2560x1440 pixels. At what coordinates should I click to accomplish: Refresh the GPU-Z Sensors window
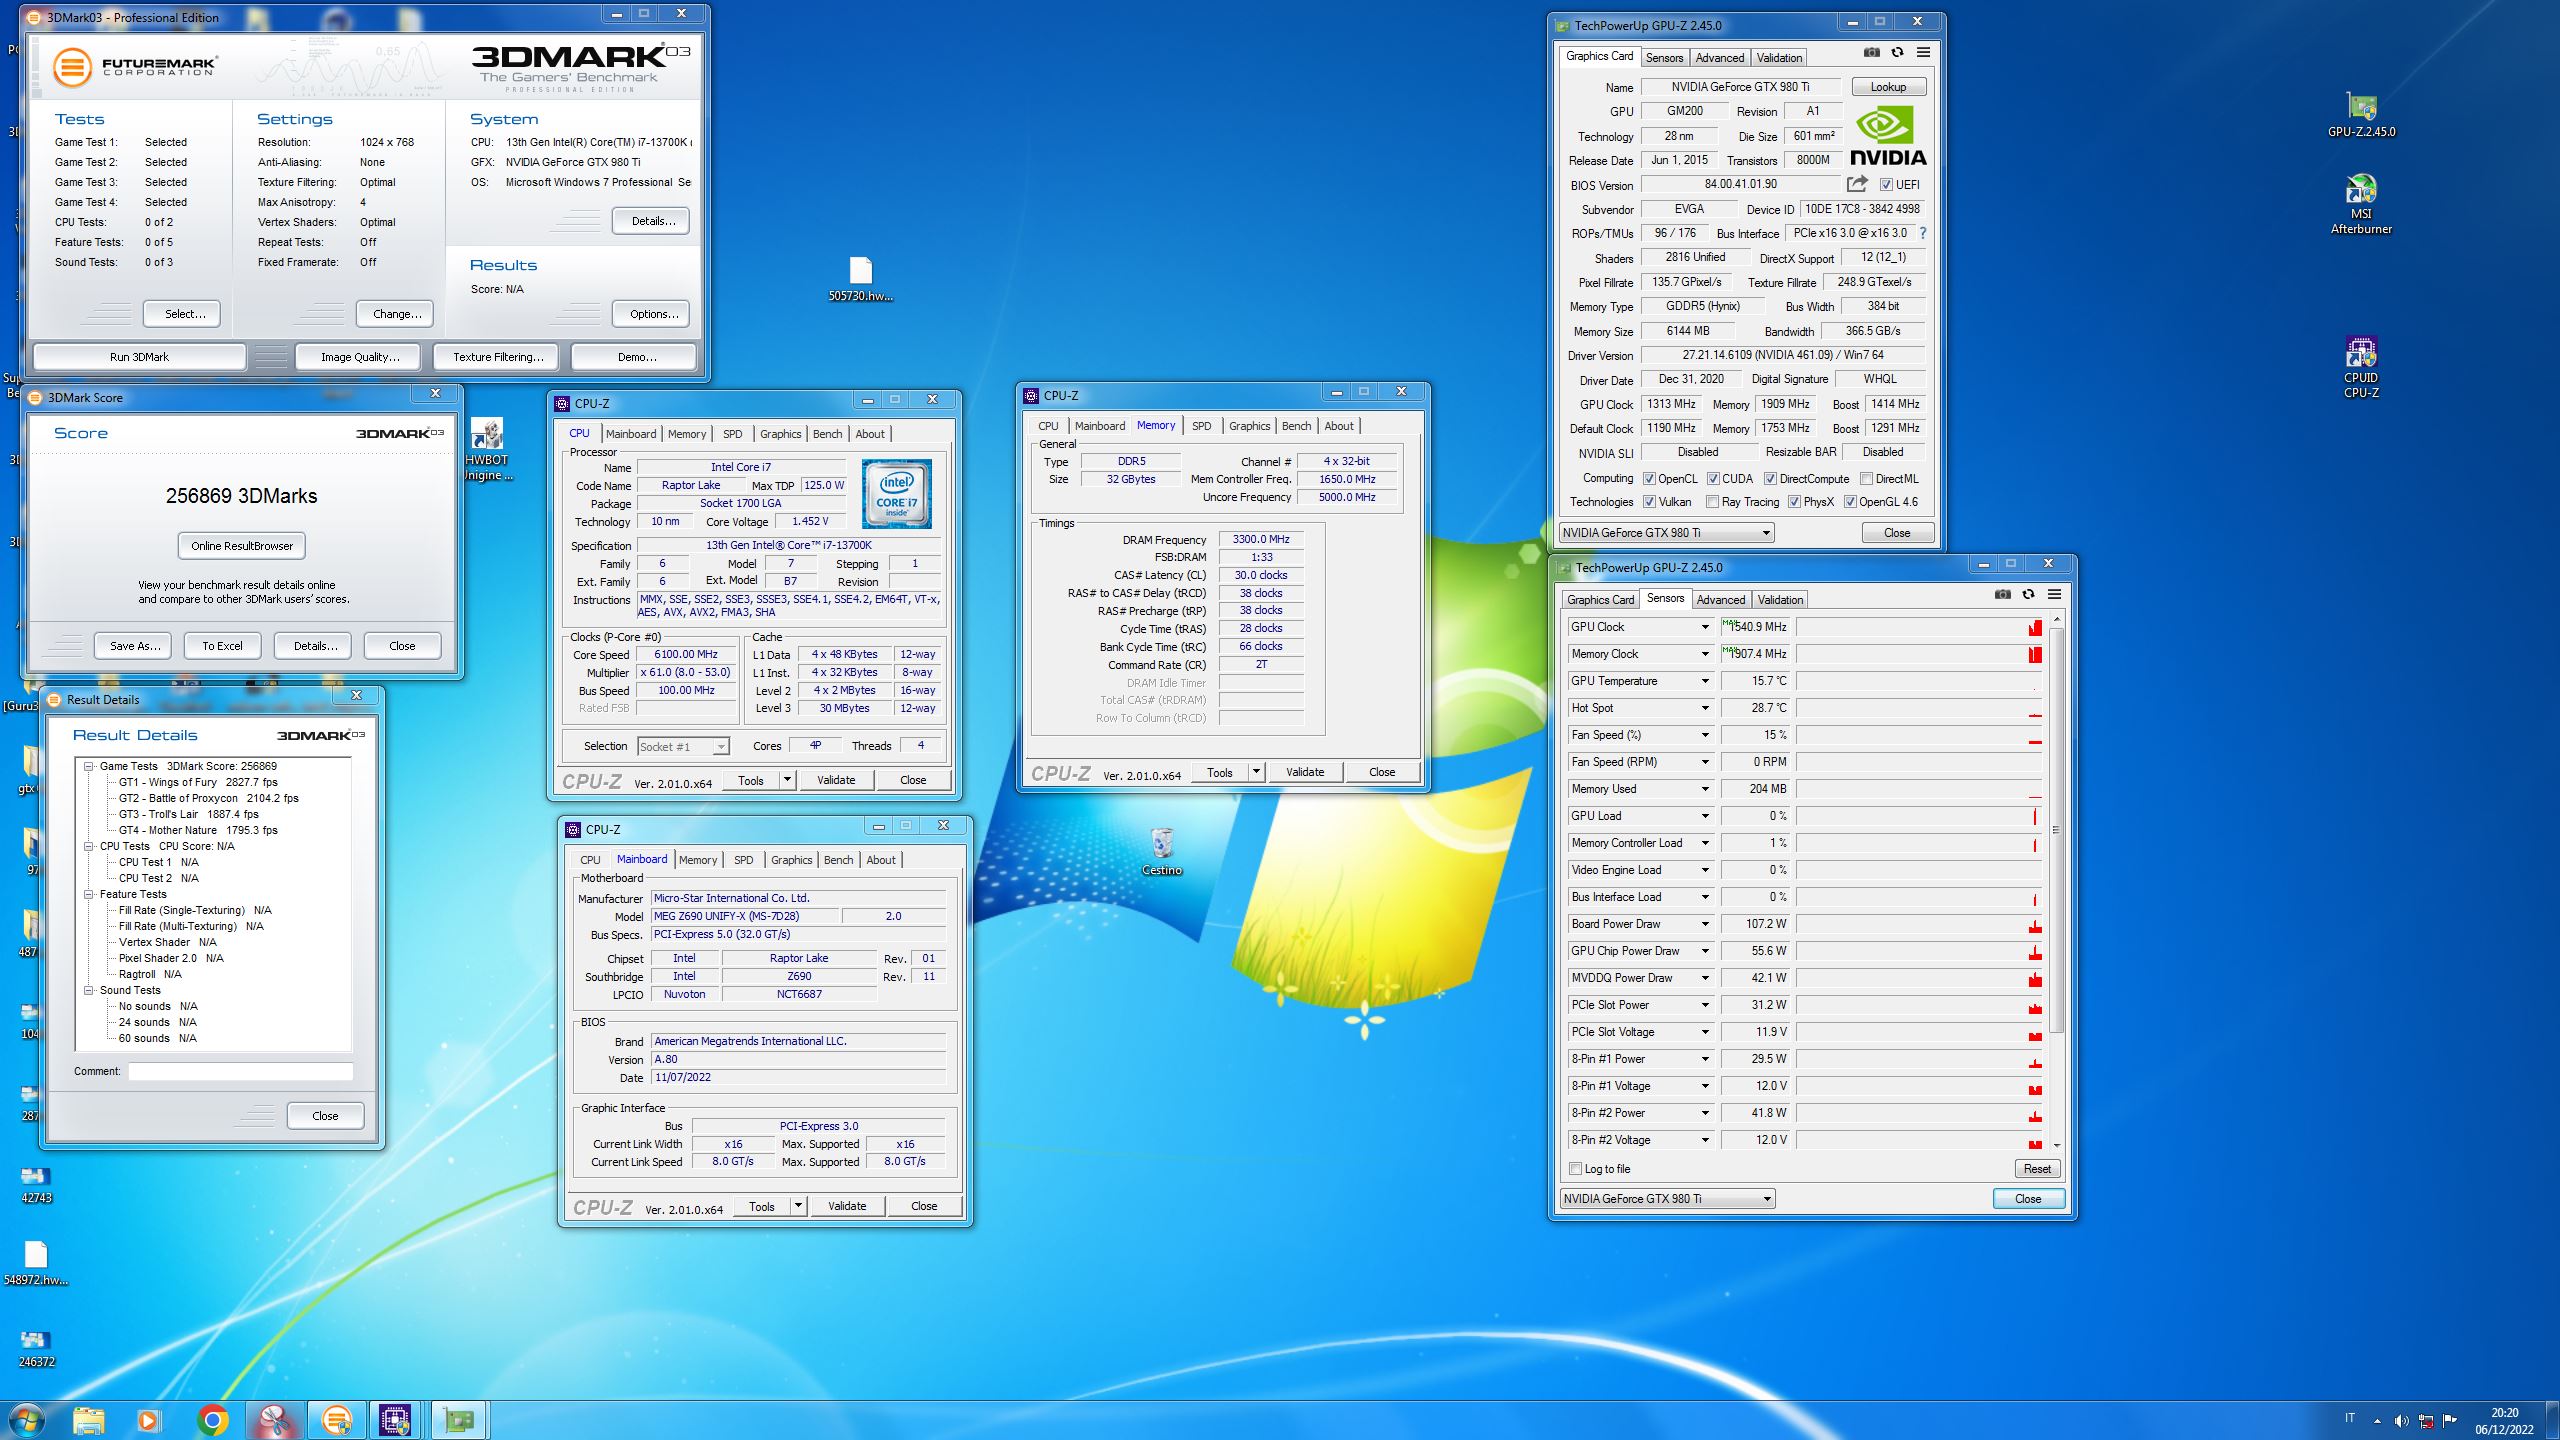[2028, 595]
